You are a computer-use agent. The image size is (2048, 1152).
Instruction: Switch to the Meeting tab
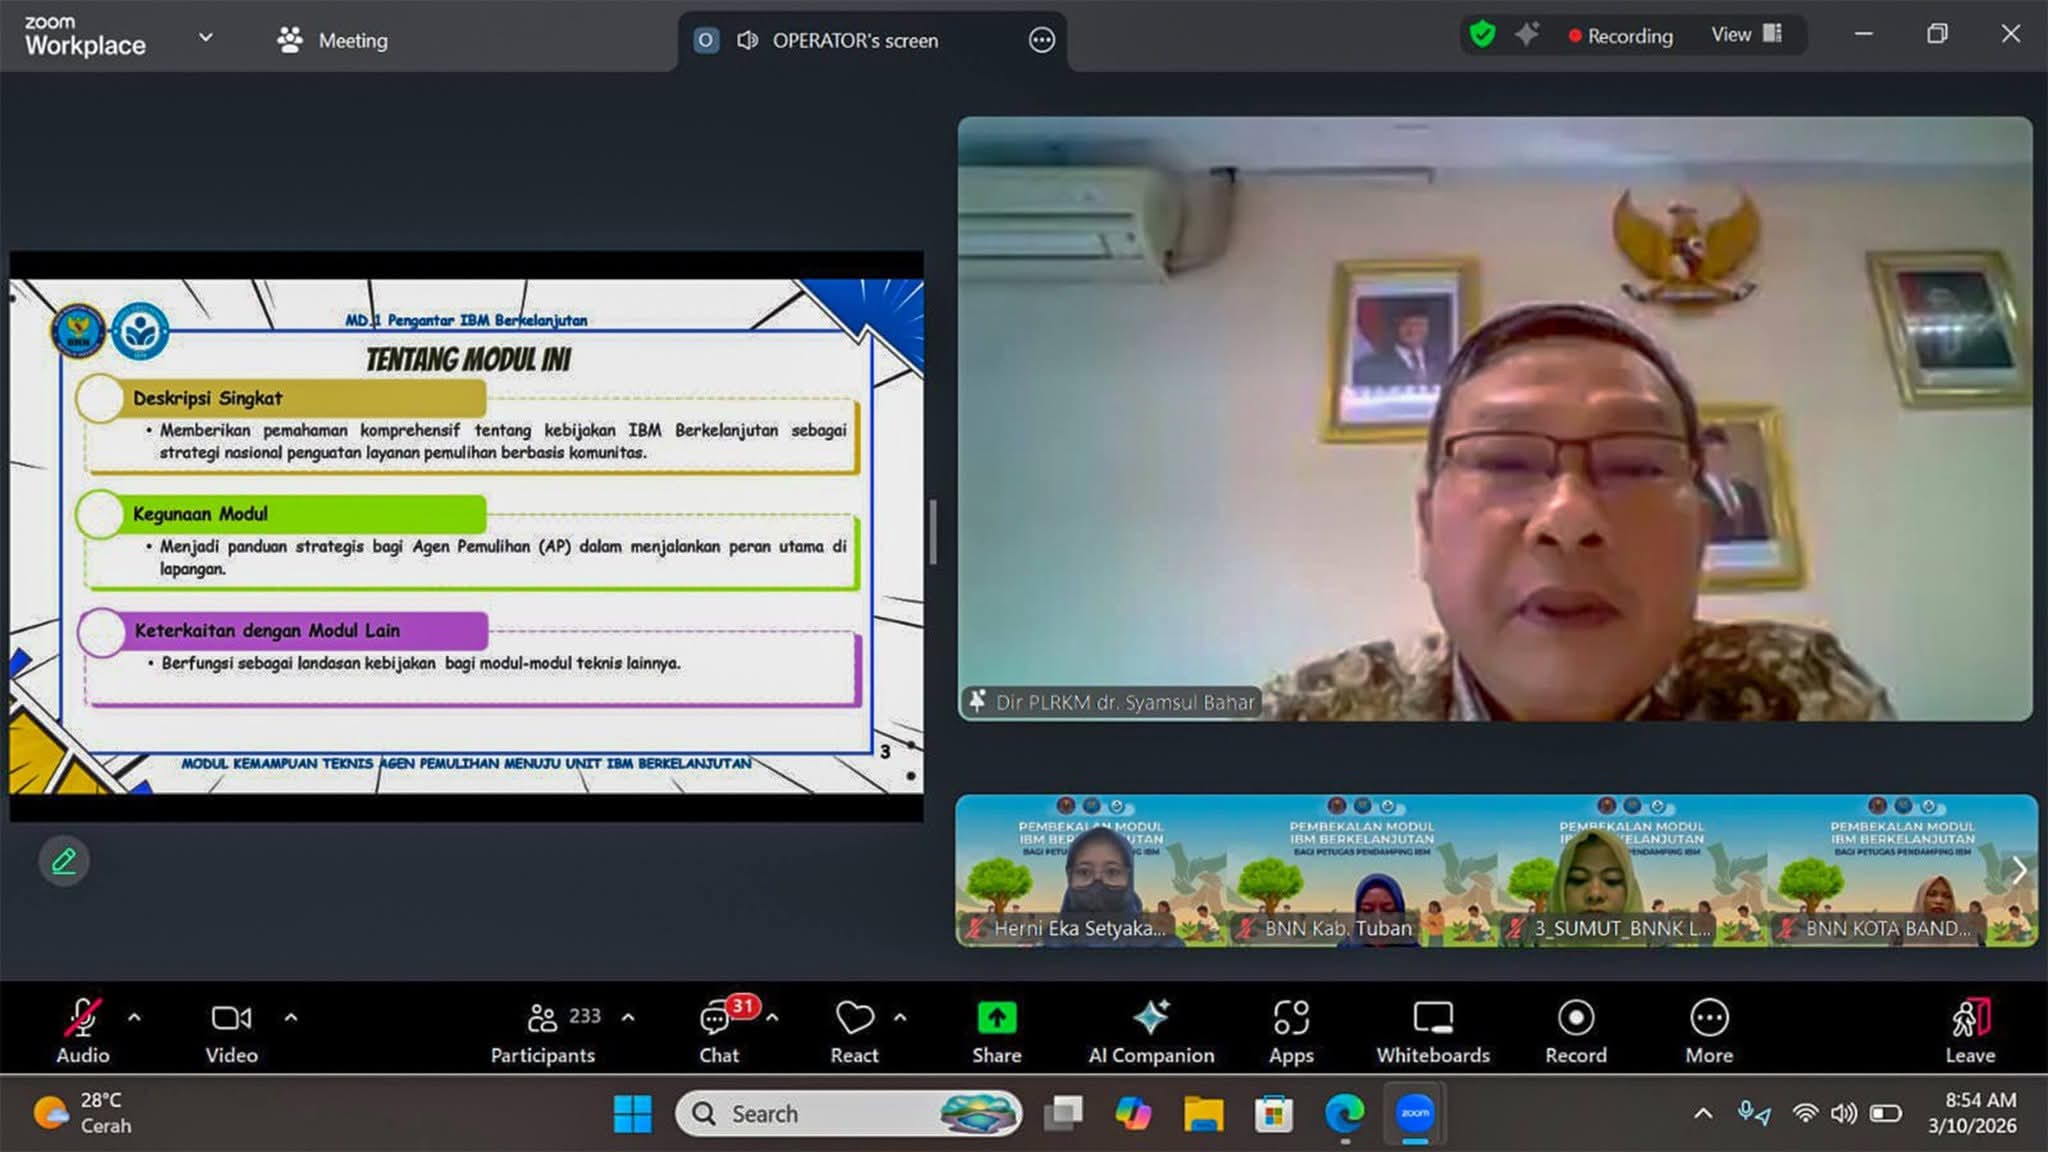click(x=333, y=40)
